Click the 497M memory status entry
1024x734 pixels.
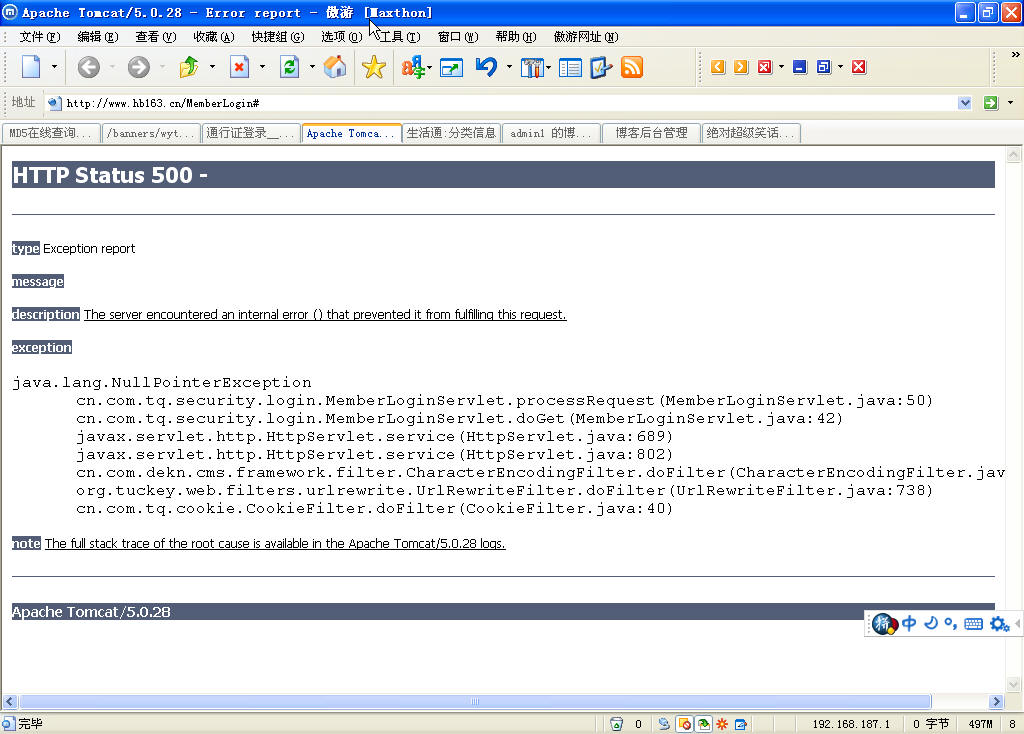point(980,724)
